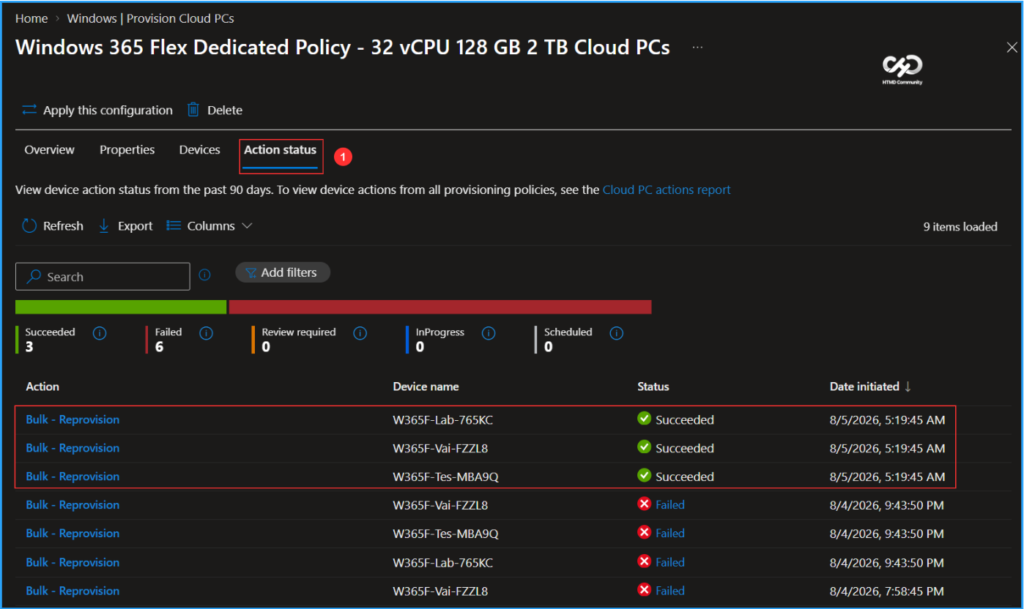Open the info icon next to Failed count
This screenshot has height=609, width=1024.
(206, 333)
